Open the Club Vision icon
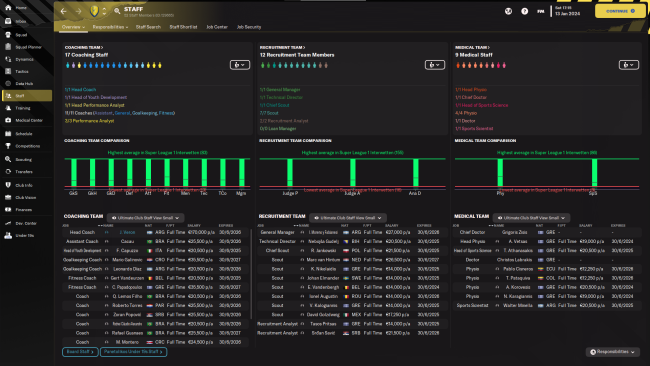Viewport: 650px width, 366px height. click(8, 197)
